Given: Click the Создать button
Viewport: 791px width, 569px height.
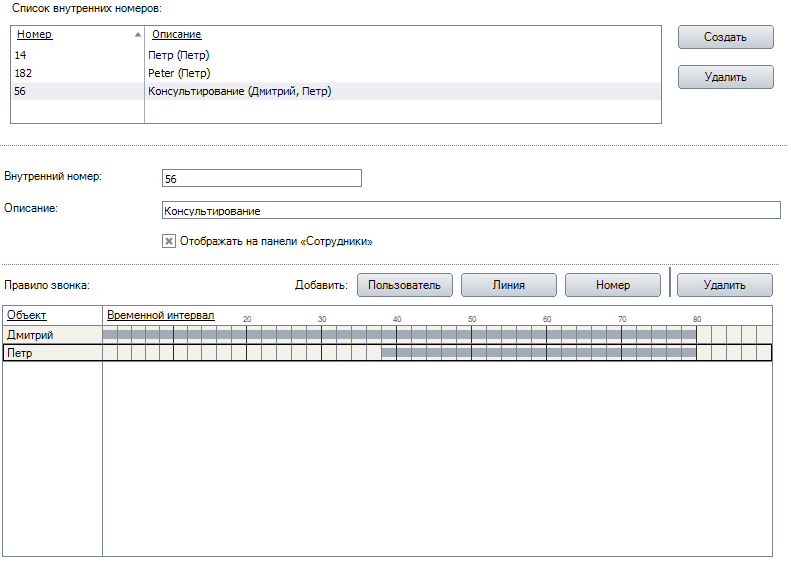Looking at the screenshot, I should click(725, 37).
